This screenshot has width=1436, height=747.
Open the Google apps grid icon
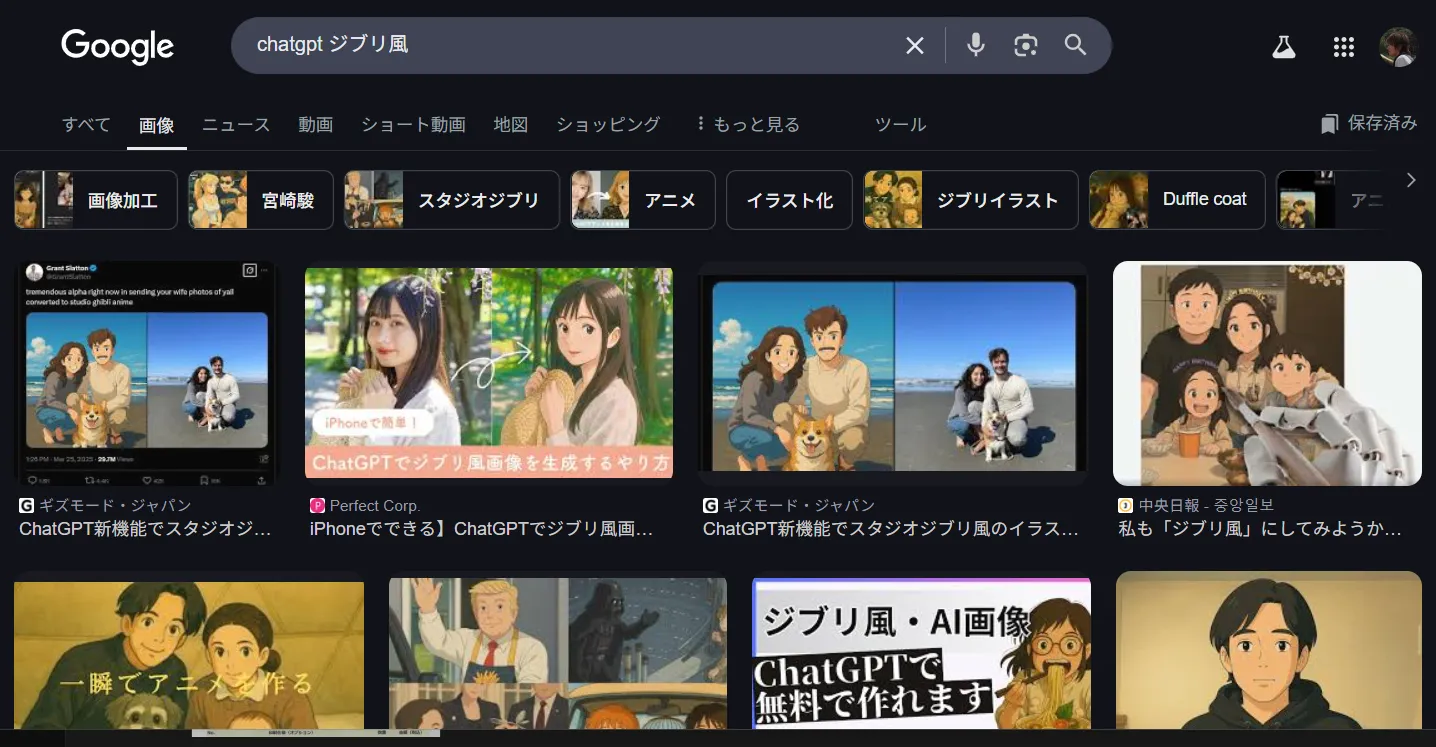click(x=1344, y=47)
